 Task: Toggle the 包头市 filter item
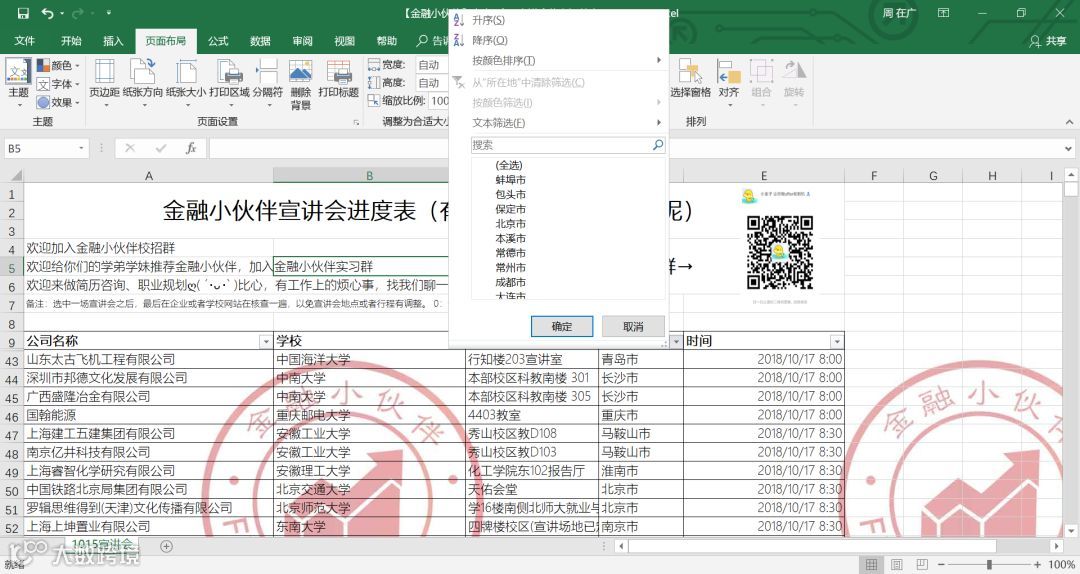510,194
